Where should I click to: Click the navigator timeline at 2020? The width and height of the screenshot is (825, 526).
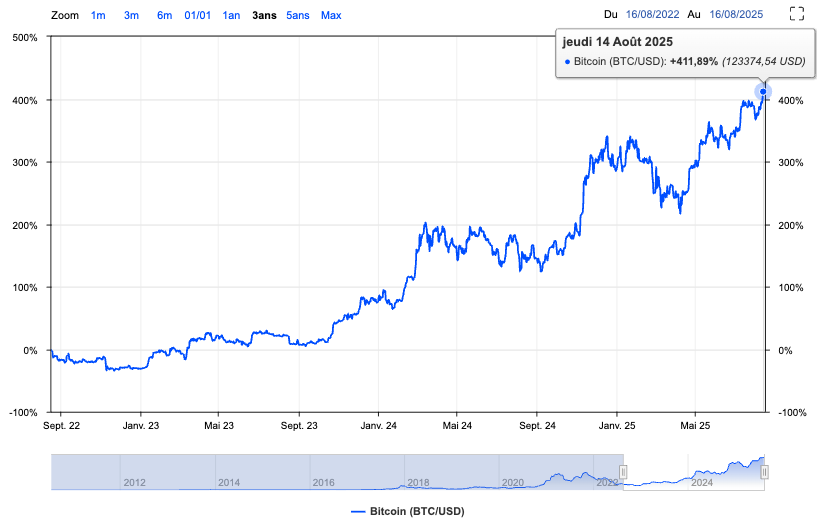pos(512,482)
